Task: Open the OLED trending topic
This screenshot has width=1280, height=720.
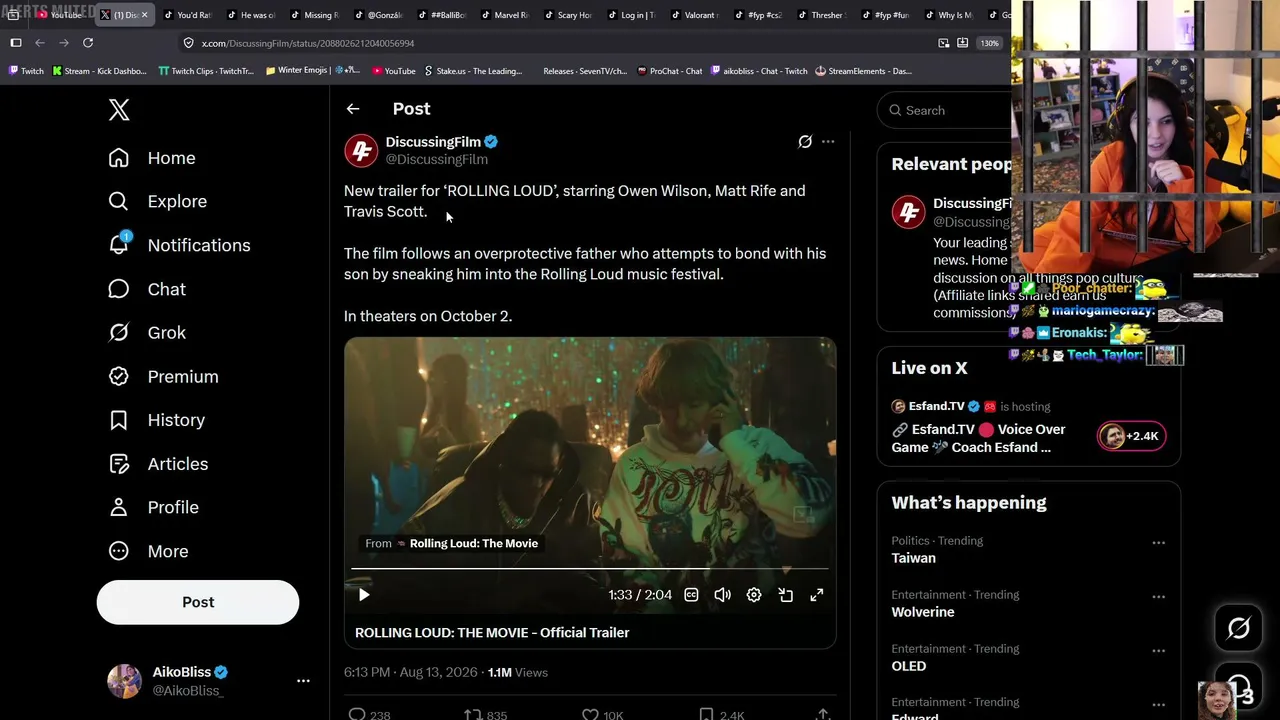Action: (909, 666)
